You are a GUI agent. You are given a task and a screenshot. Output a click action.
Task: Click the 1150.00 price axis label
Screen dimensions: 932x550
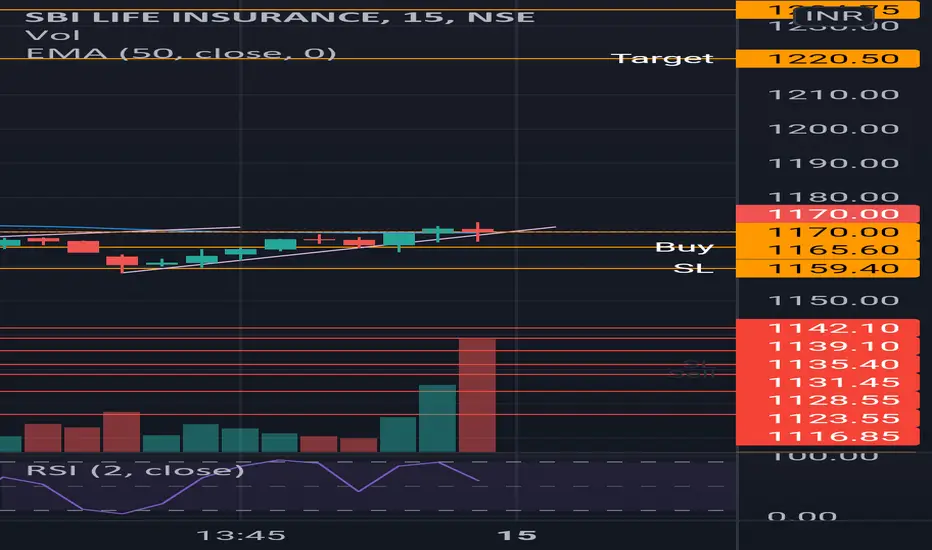833,300
